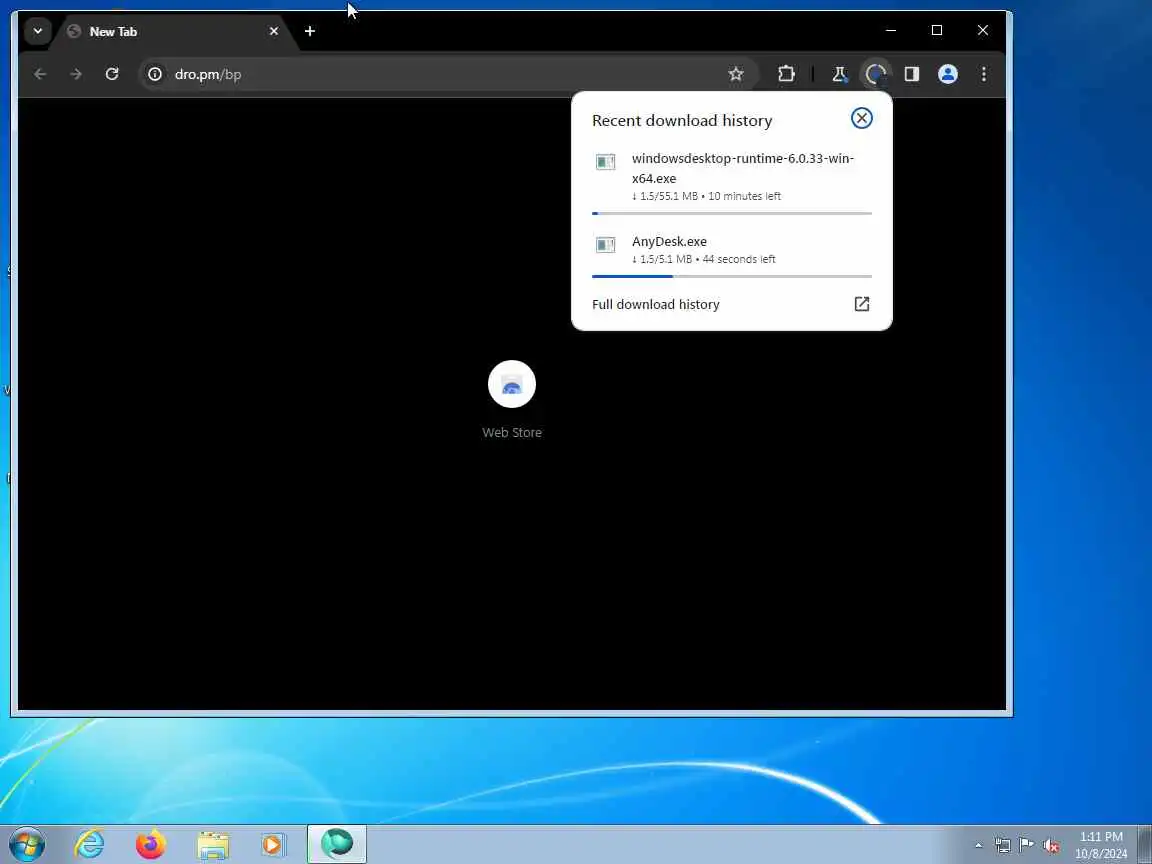Click the 44 seconds left status text
Viewport: 1152px width, 864px height.
(x=738, y=259)
